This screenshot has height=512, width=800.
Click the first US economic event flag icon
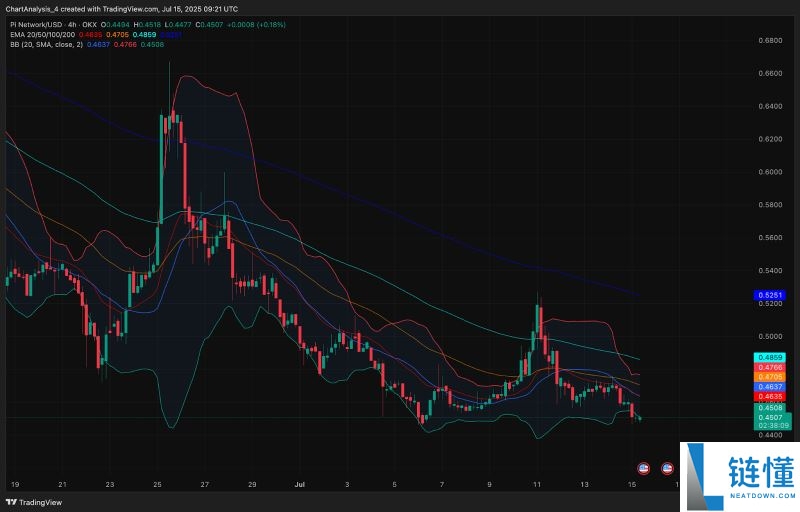pyautogui.click(x=645, y=468)
